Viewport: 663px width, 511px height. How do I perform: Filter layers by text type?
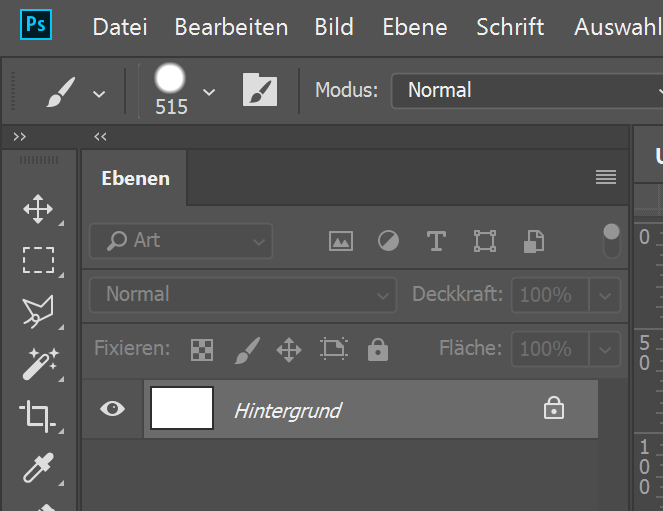436,241
